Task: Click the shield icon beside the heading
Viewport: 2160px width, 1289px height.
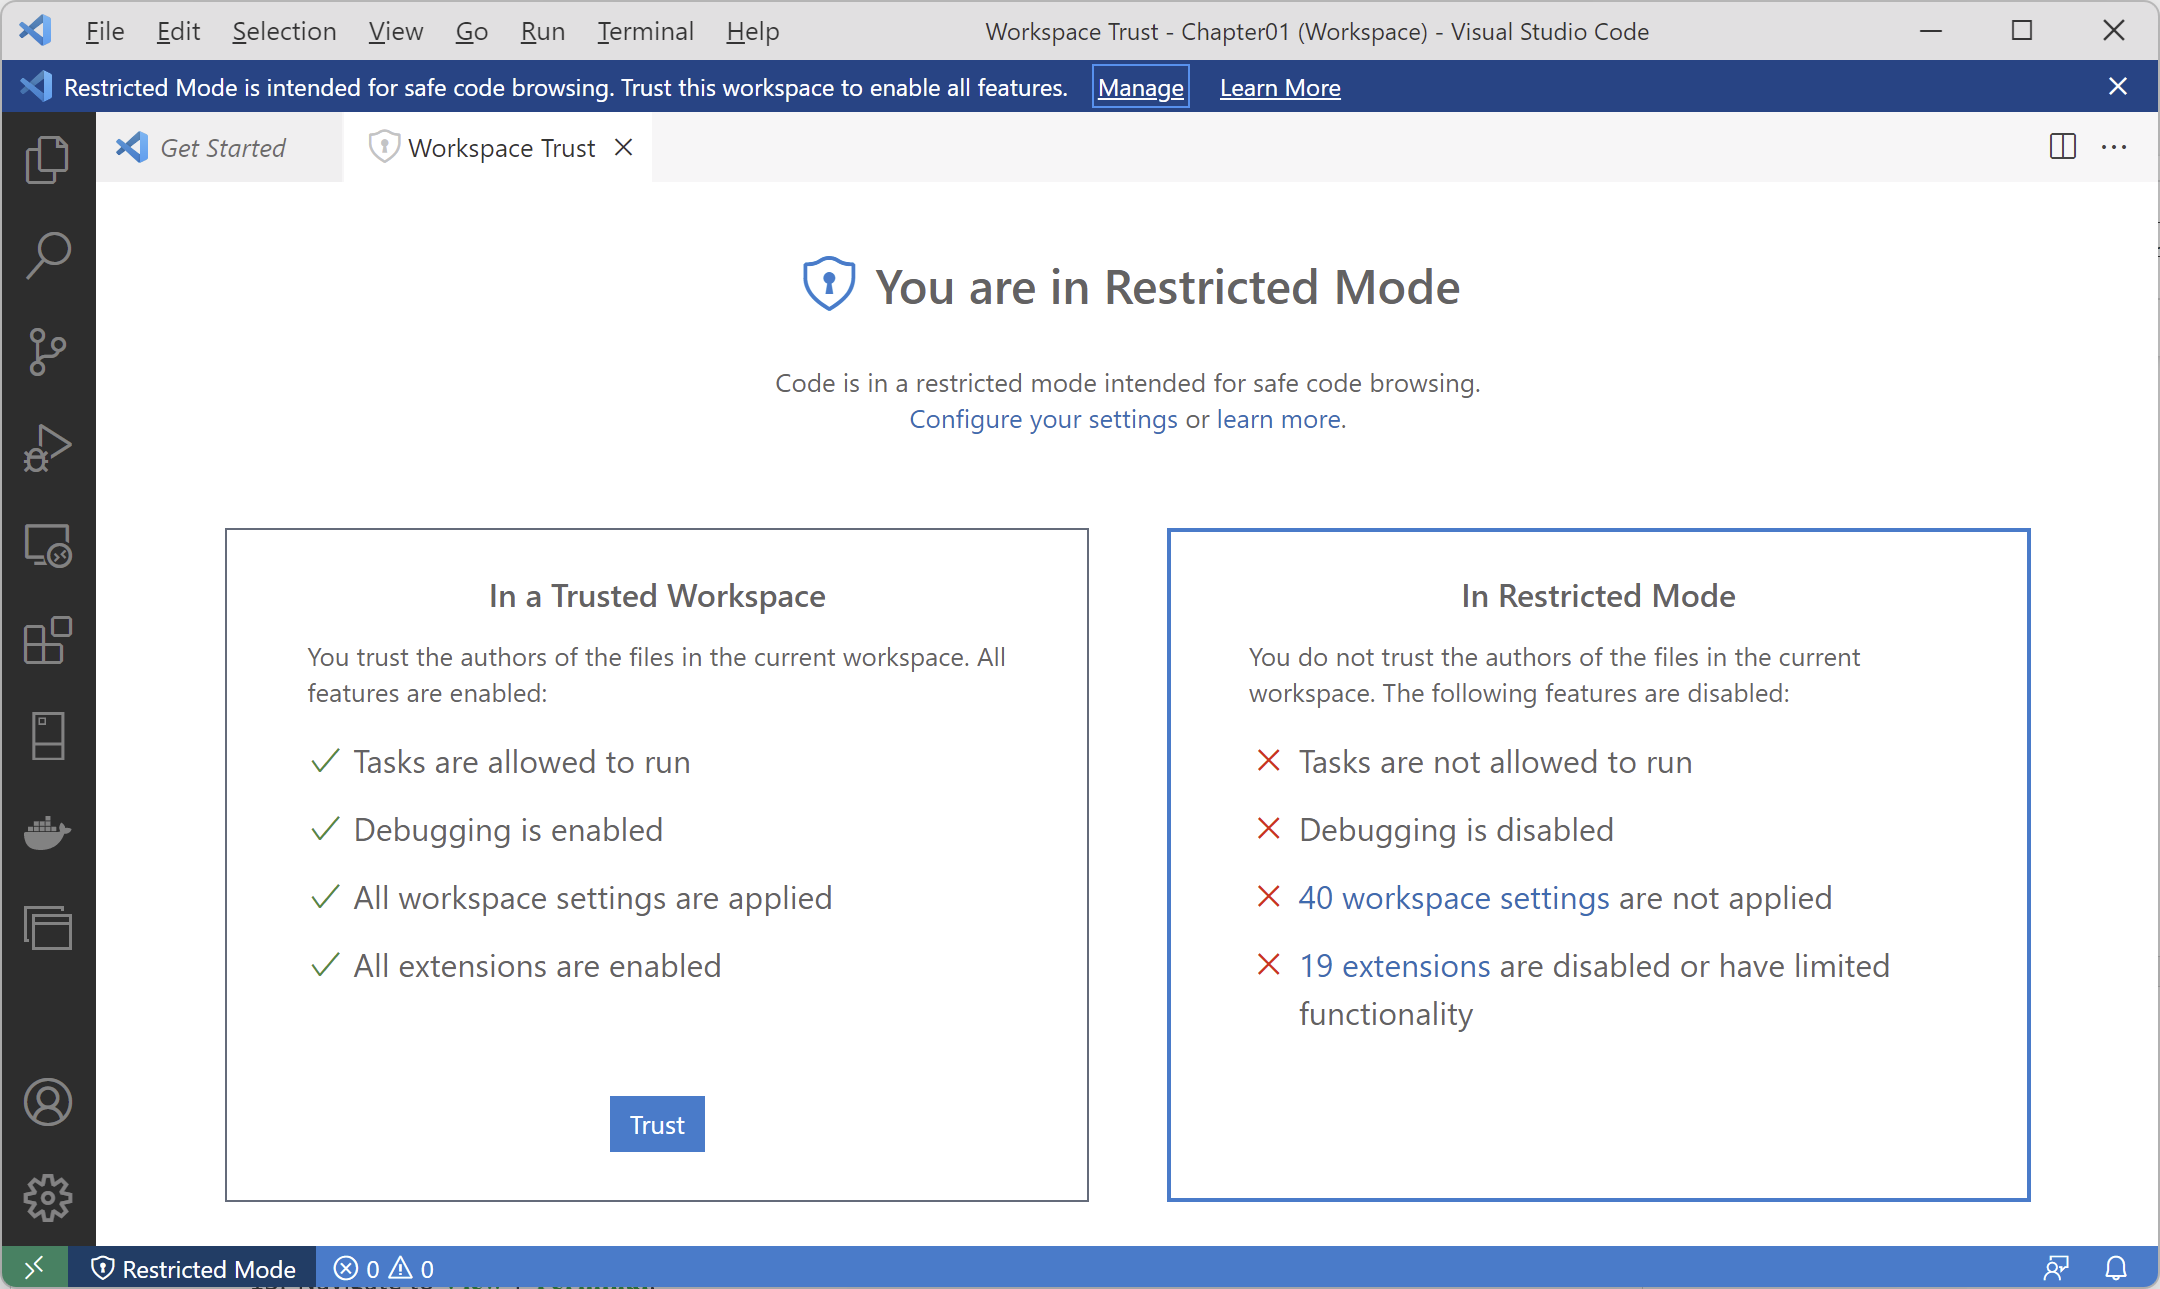Action: [x=829, y=284]
